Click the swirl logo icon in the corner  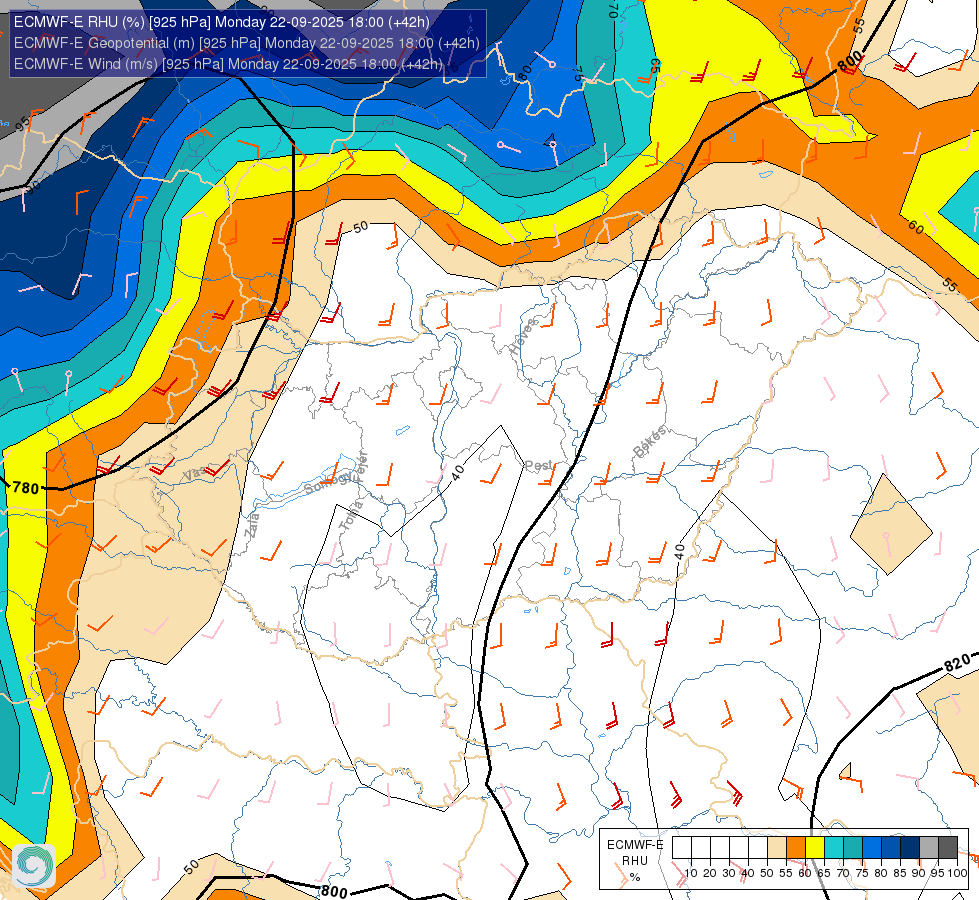[x=34, y=866]
